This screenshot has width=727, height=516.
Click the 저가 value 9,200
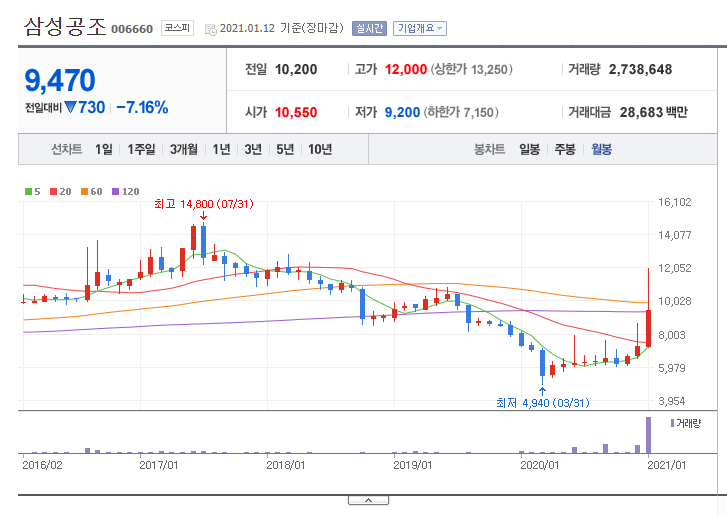[402, 112]
